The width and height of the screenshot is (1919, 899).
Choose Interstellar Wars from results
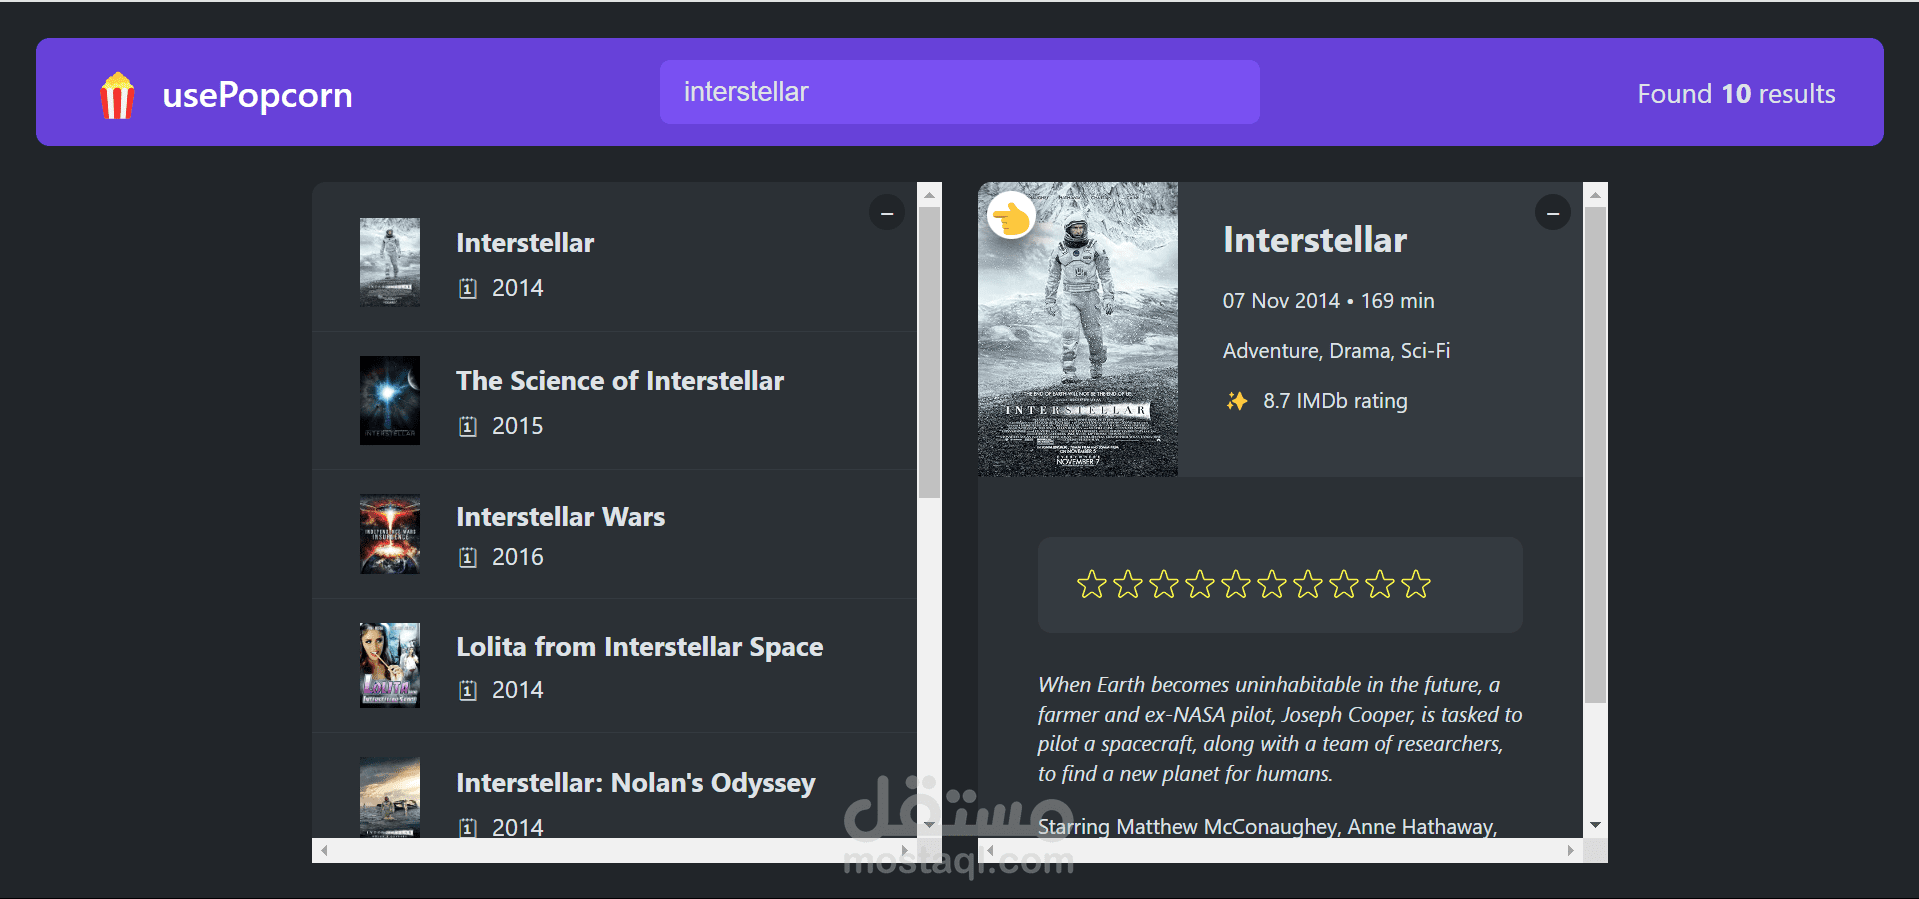click(x=614, y=535)
